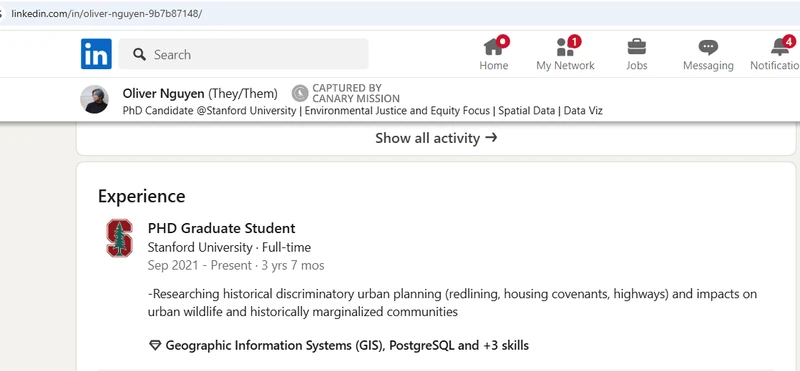The image size is (800, 371).
Task: Click the Home menu label
Action: point(493,65)
